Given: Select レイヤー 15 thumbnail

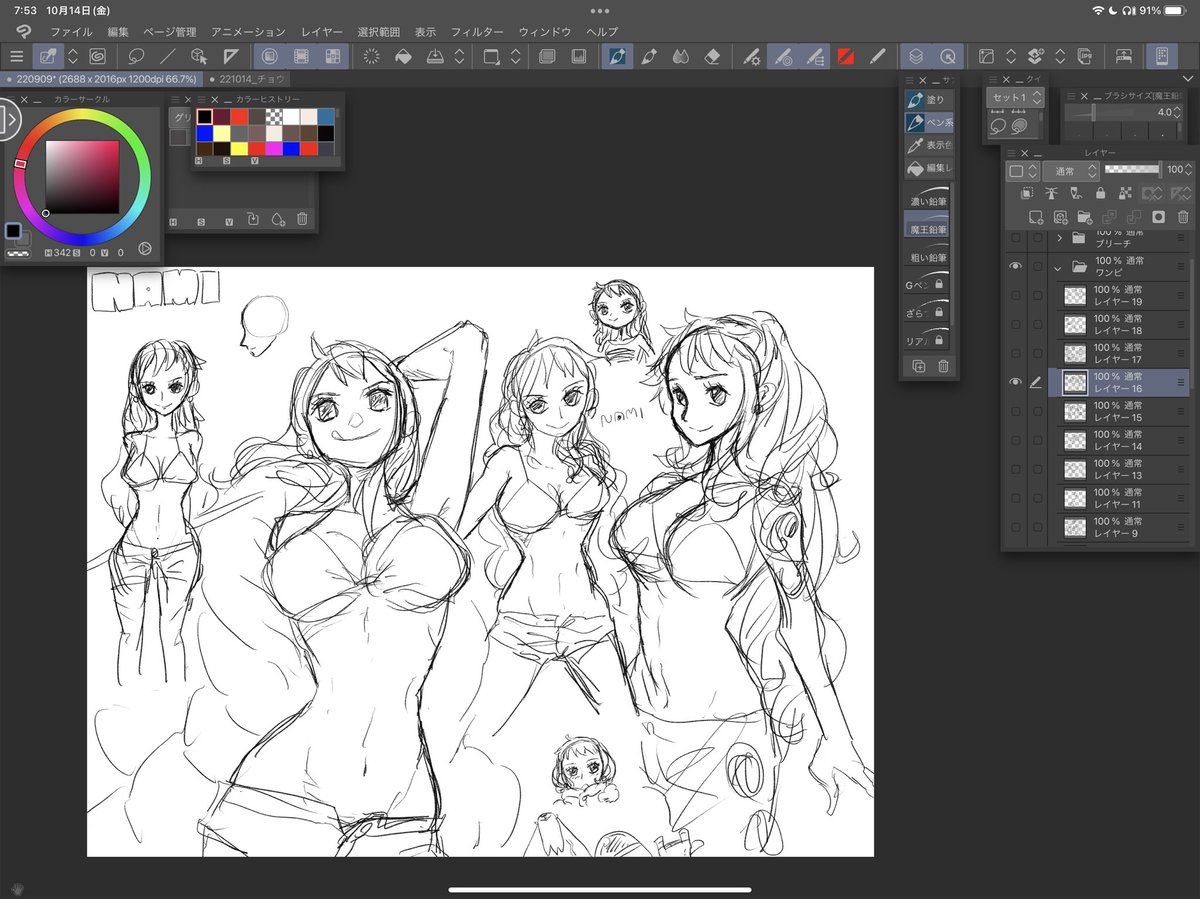Looking at the screenshot, I should pyautogui.click(x=1075, y=411).
